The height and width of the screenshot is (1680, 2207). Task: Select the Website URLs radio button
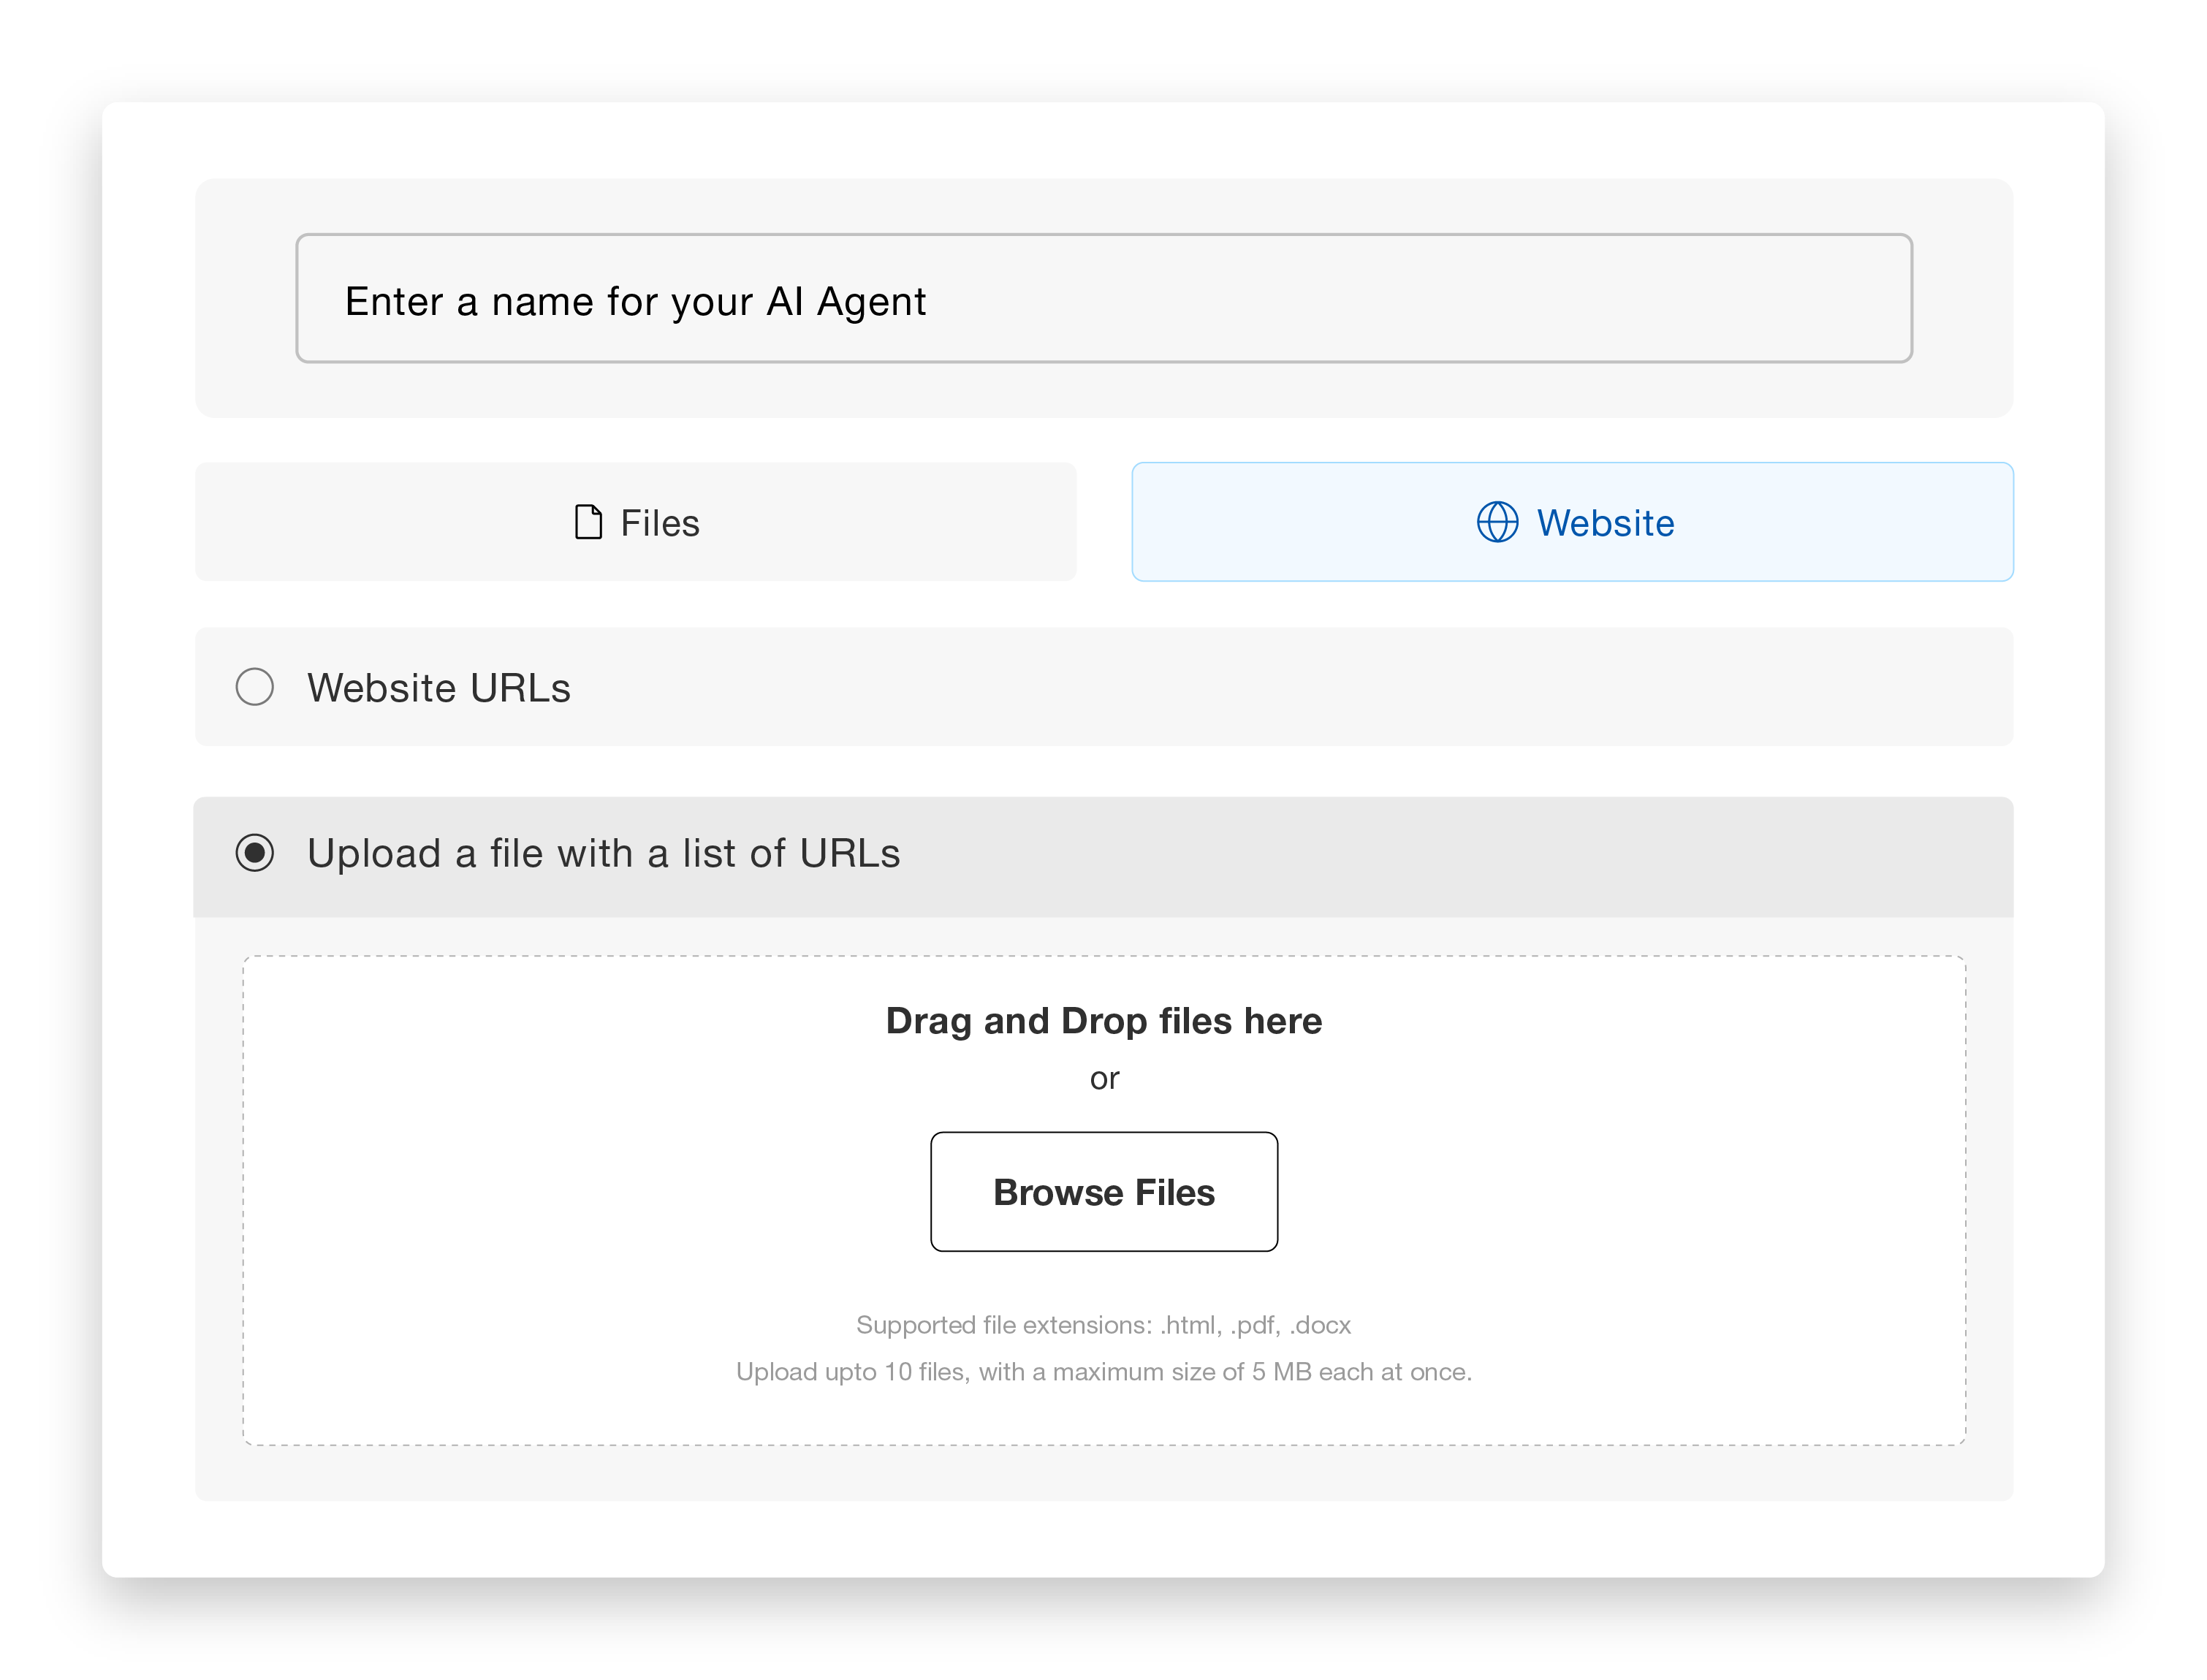click(256, 687)
